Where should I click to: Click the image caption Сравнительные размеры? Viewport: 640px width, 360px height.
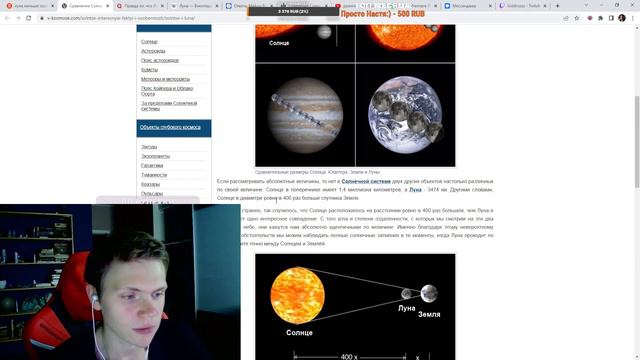(x=317, y=172)
